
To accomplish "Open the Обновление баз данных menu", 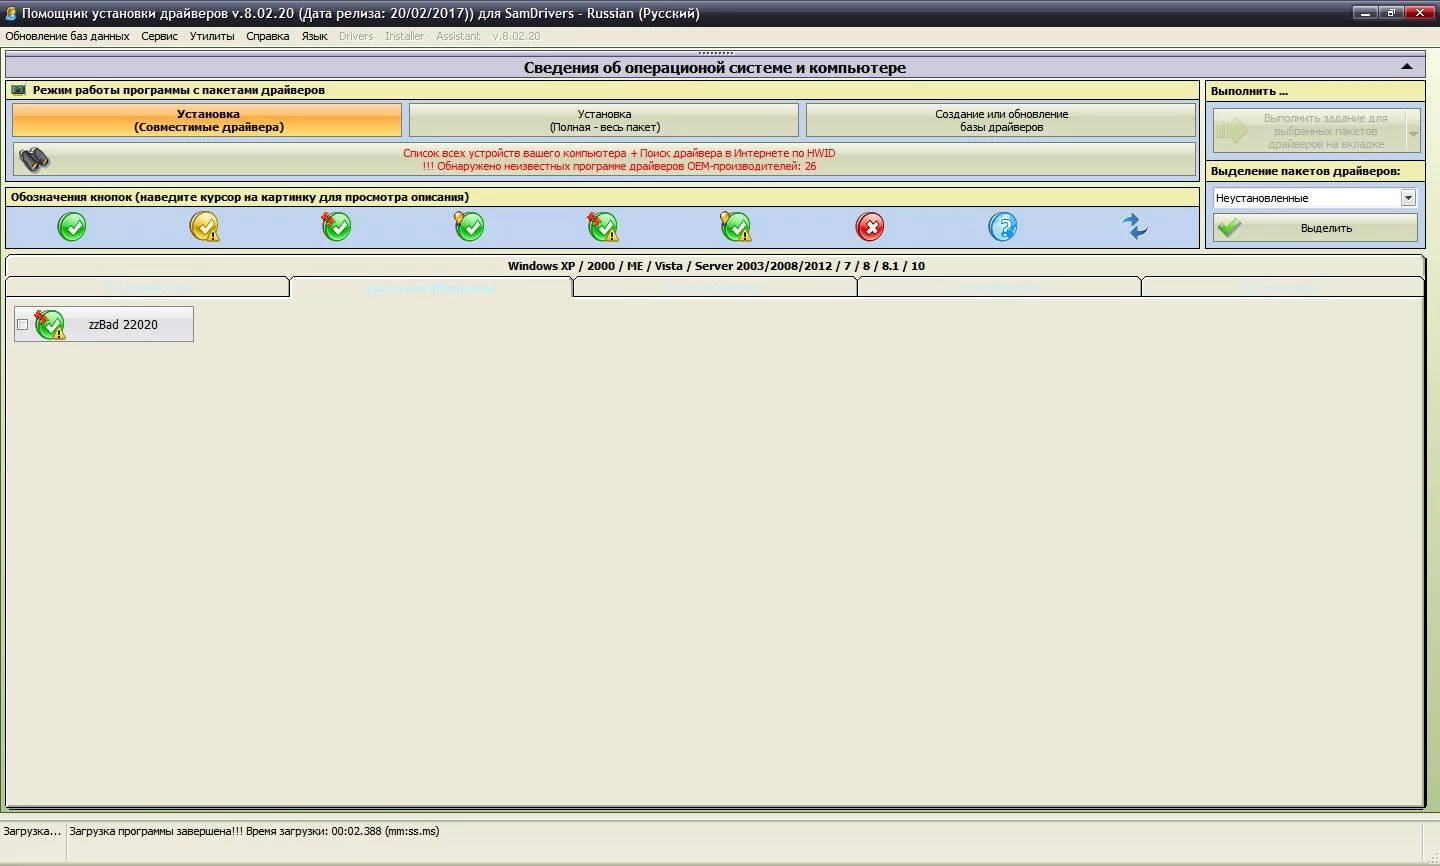I will coord(67,36).
